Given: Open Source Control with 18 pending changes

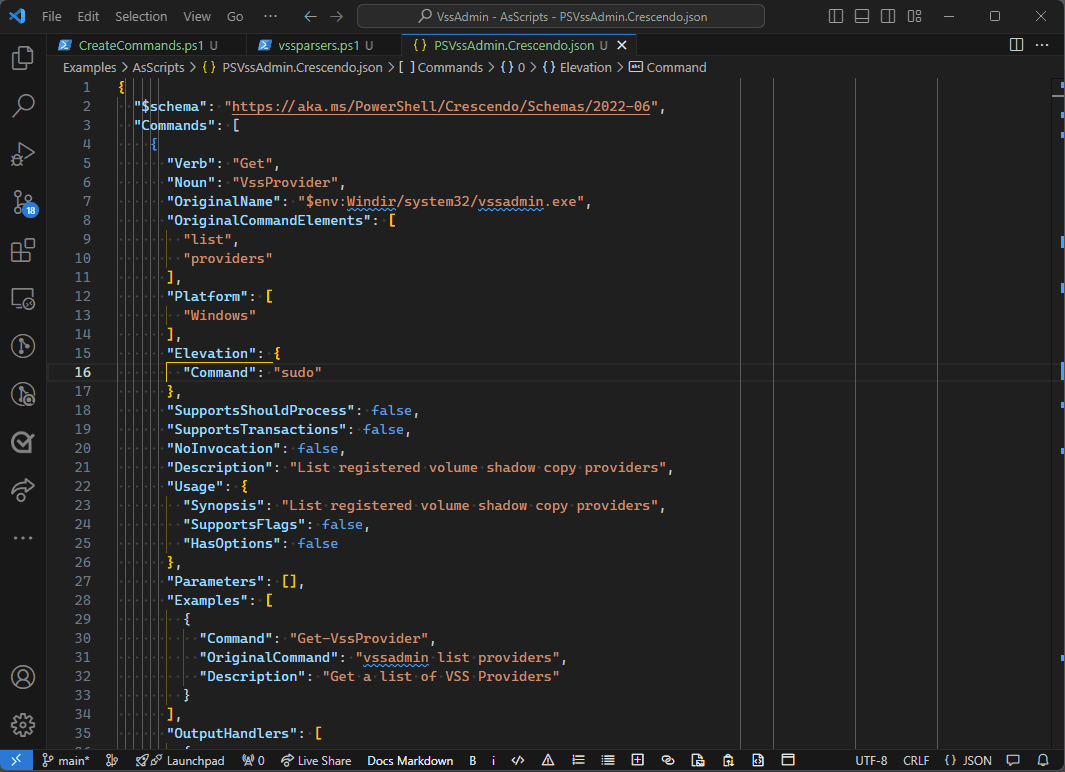Looking at the screenshot, I should tap(22, 202).
